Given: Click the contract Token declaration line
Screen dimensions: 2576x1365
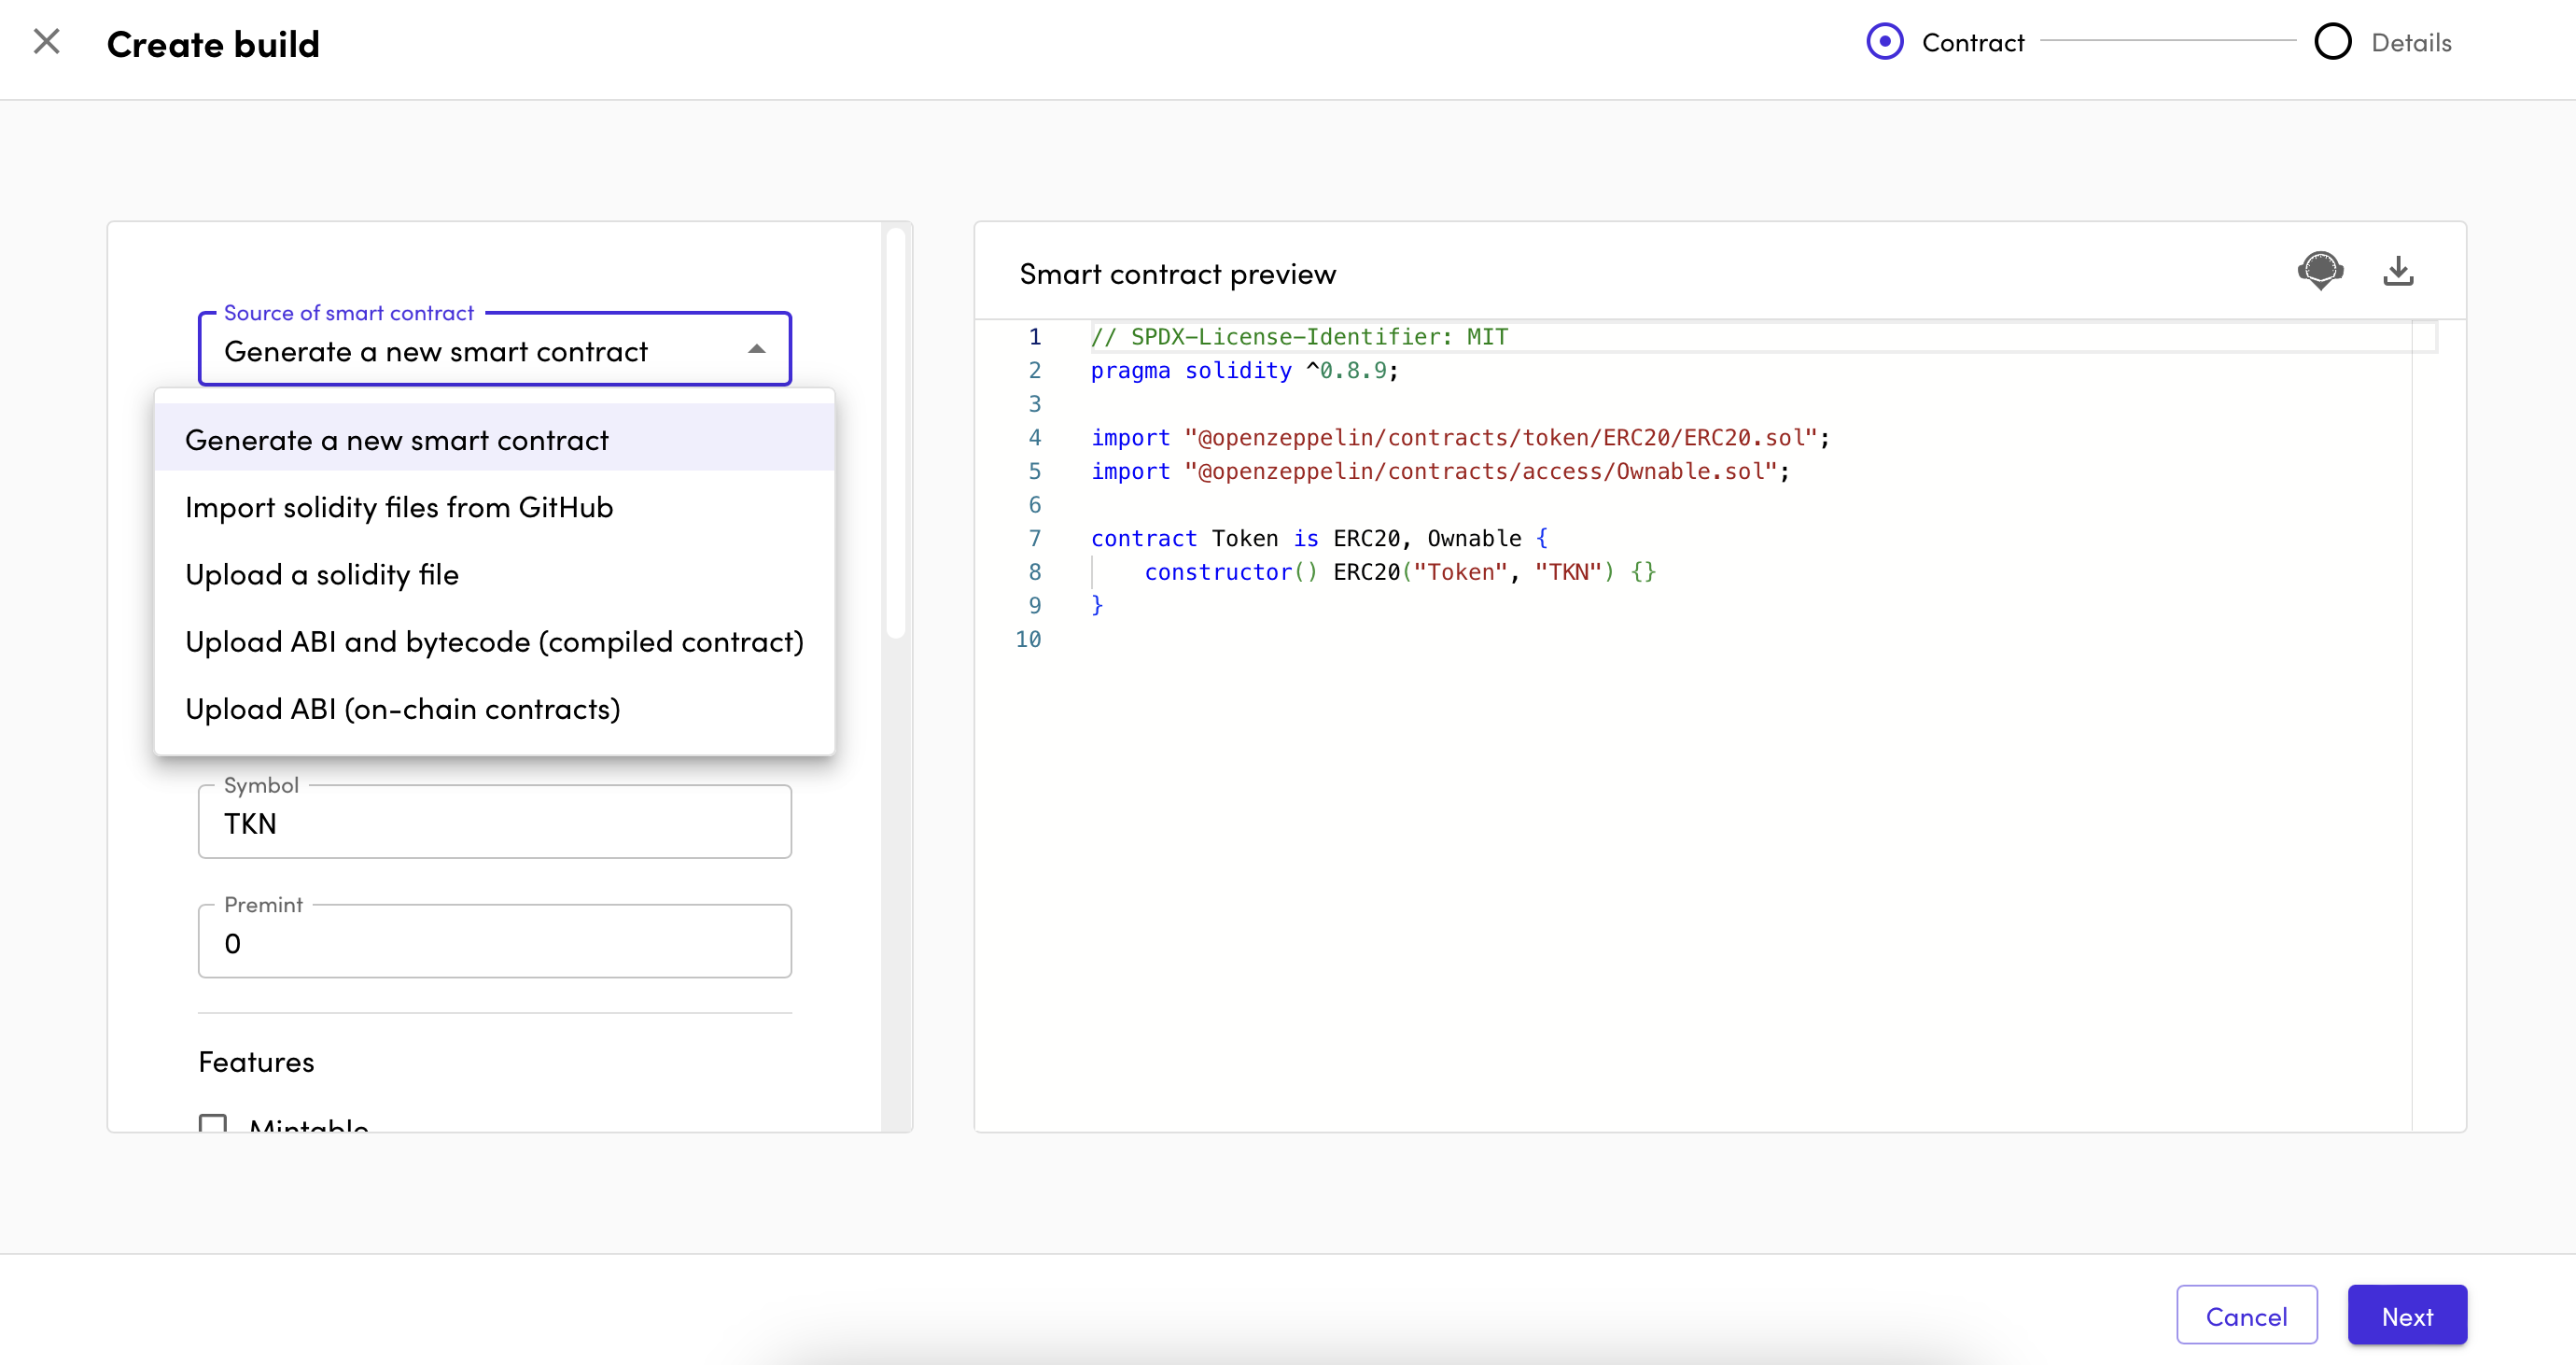Looking at the screenshot, I should pyautogui.click(x=1319, y=539).
